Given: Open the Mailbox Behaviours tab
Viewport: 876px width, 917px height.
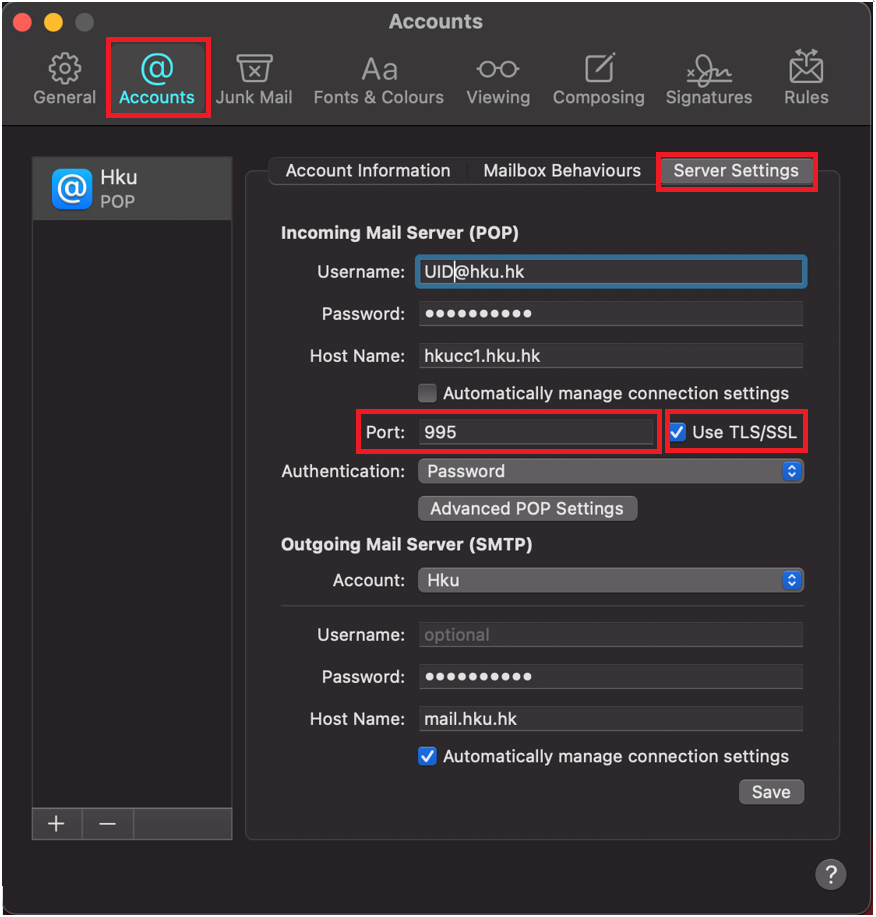Looking at the screenshot, I should coord(561,170).
